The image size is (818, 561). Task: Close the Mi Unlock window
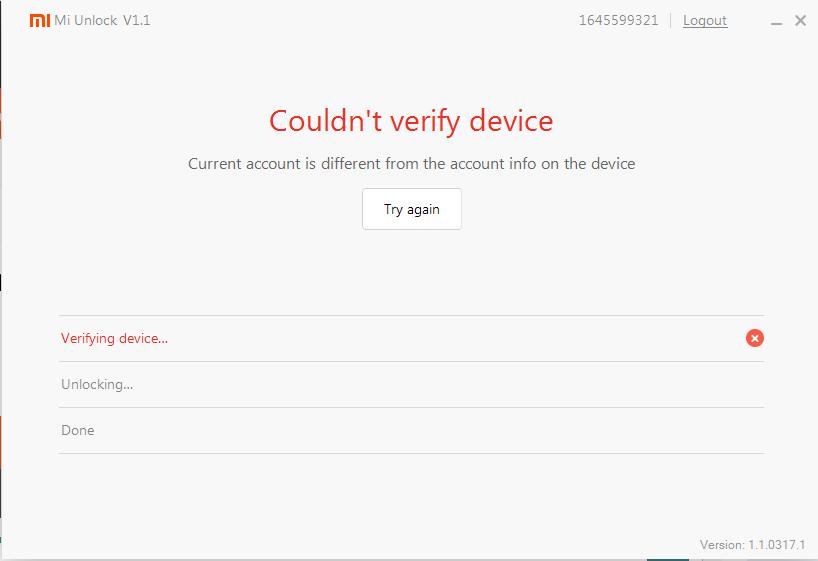click(800, 21)
